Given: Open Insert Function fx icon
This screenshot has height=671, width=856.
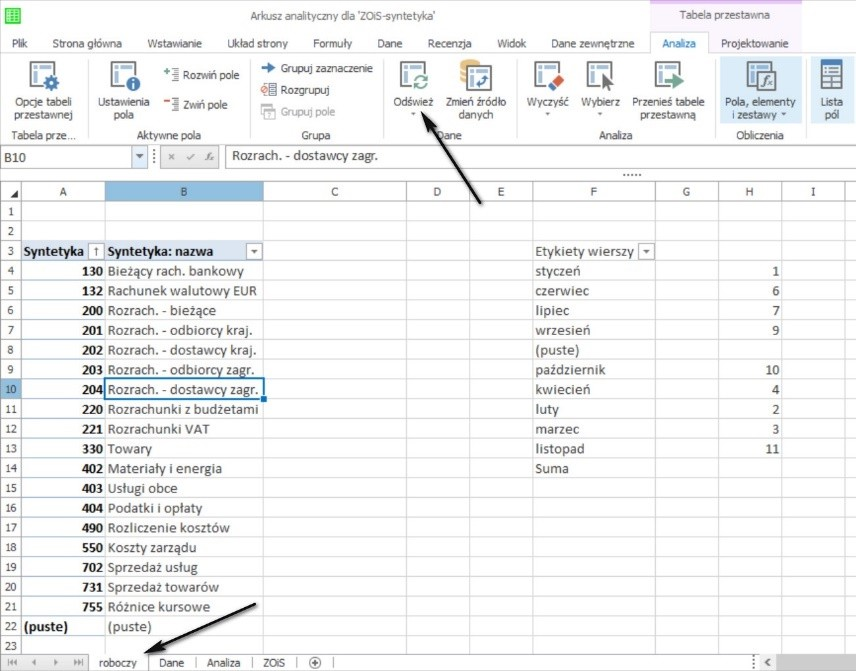Looking at the screenshot, I should [x=210, y=157].
